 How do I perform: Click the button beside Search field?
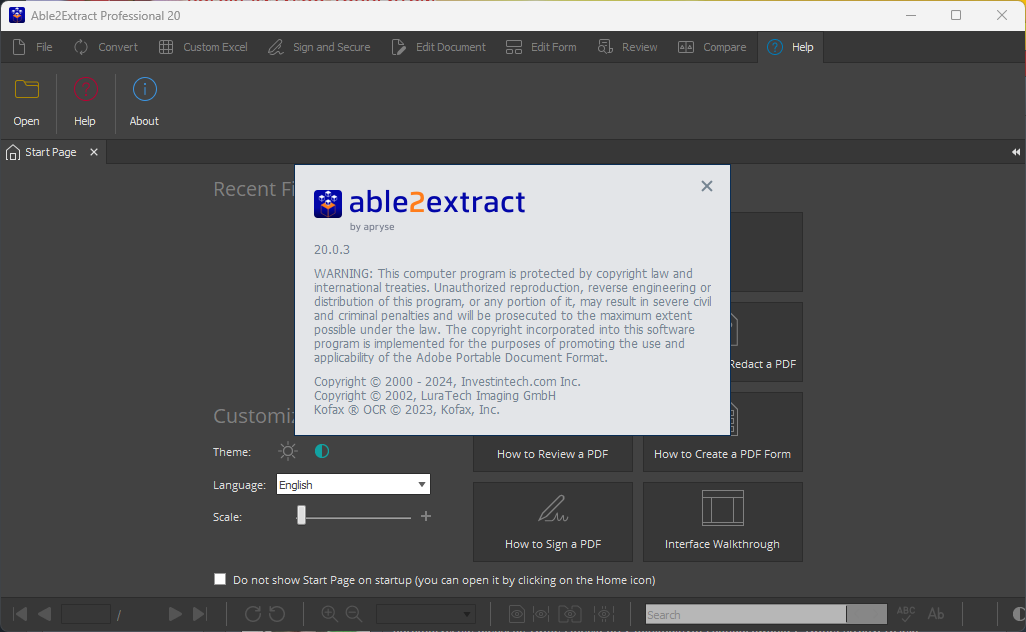point(867,614)
